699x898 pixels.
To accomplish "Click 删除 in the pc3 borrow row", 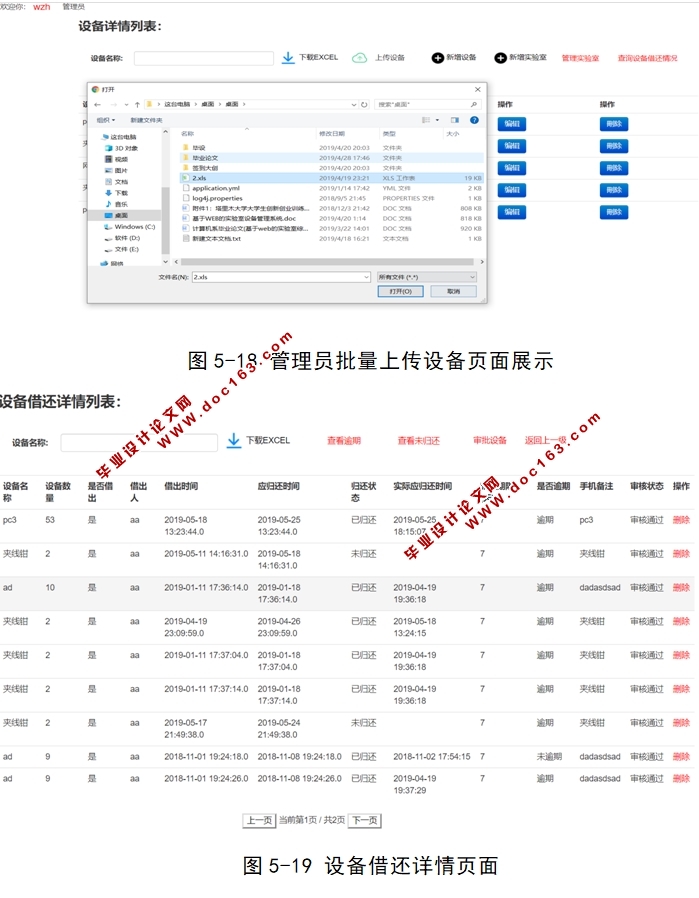I will (x=681, y=520).
